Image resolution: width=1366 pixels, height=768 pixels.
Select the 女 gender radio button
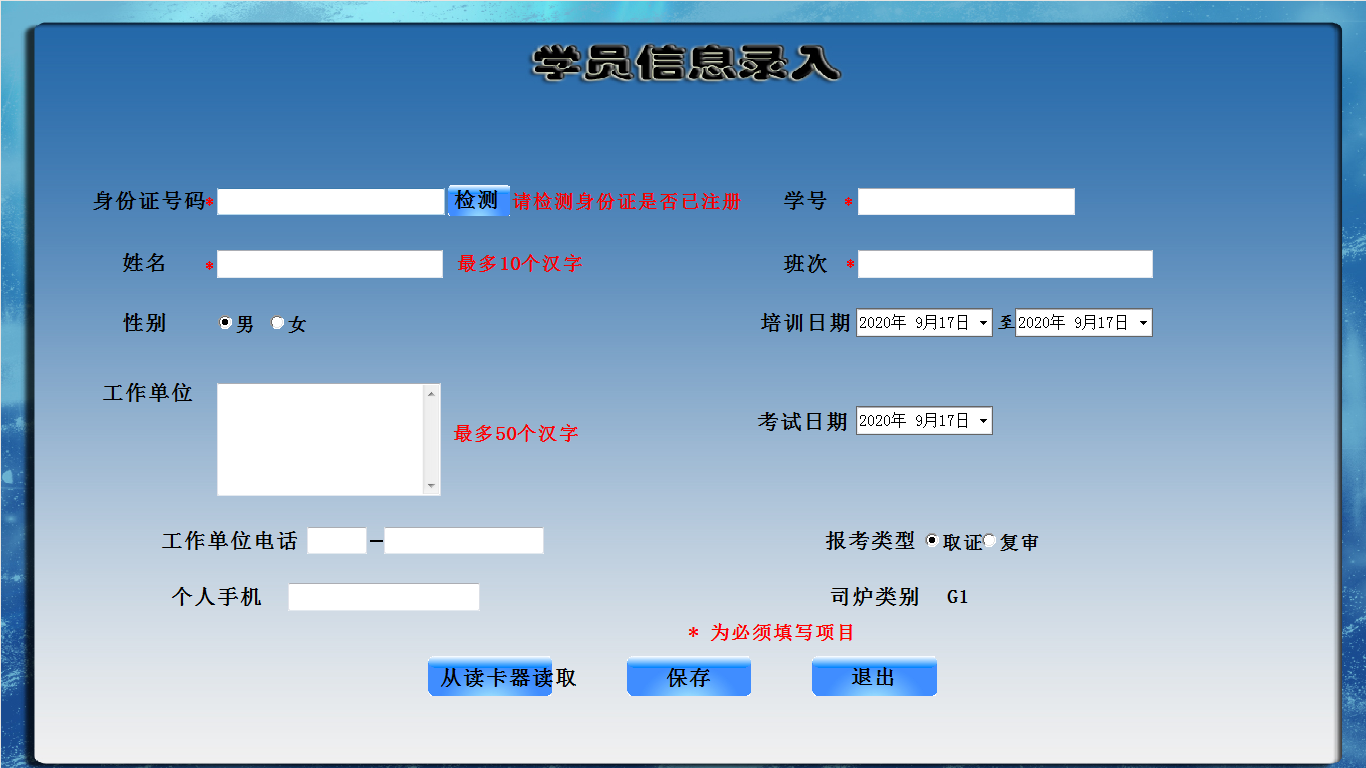click(x=278, y=323)
